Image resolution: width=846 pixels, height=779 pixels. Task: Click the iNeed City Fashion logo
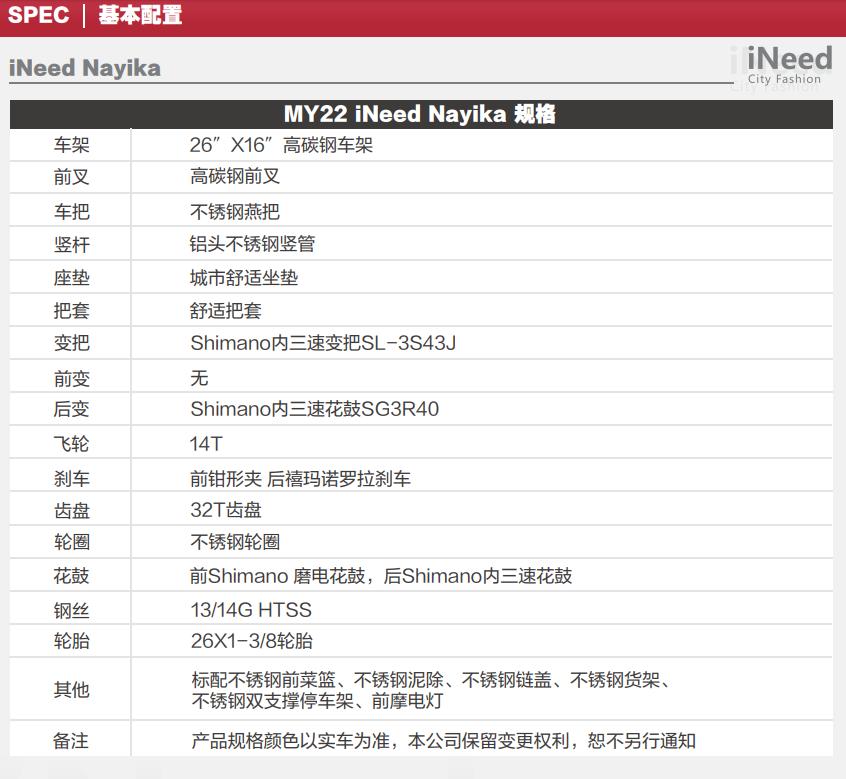(x=789, y=65)
